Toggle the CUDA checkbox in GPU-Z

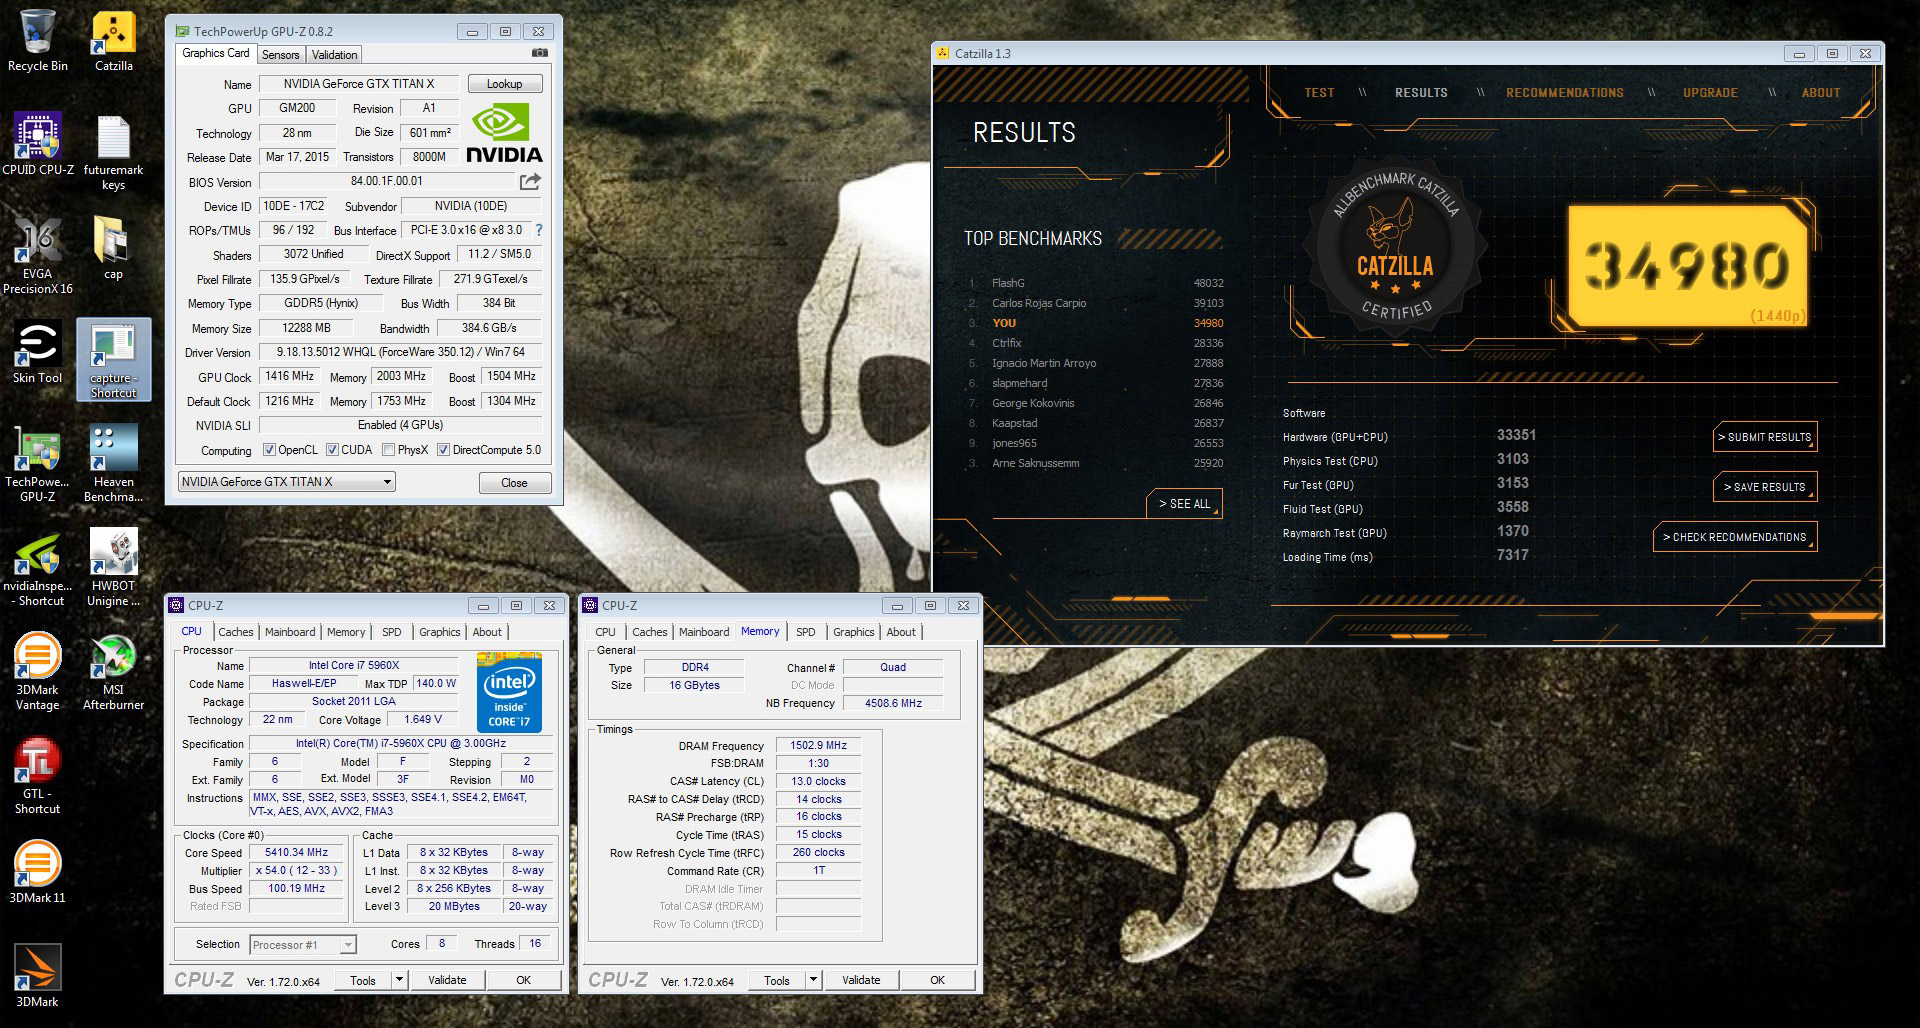click(332, 450)
